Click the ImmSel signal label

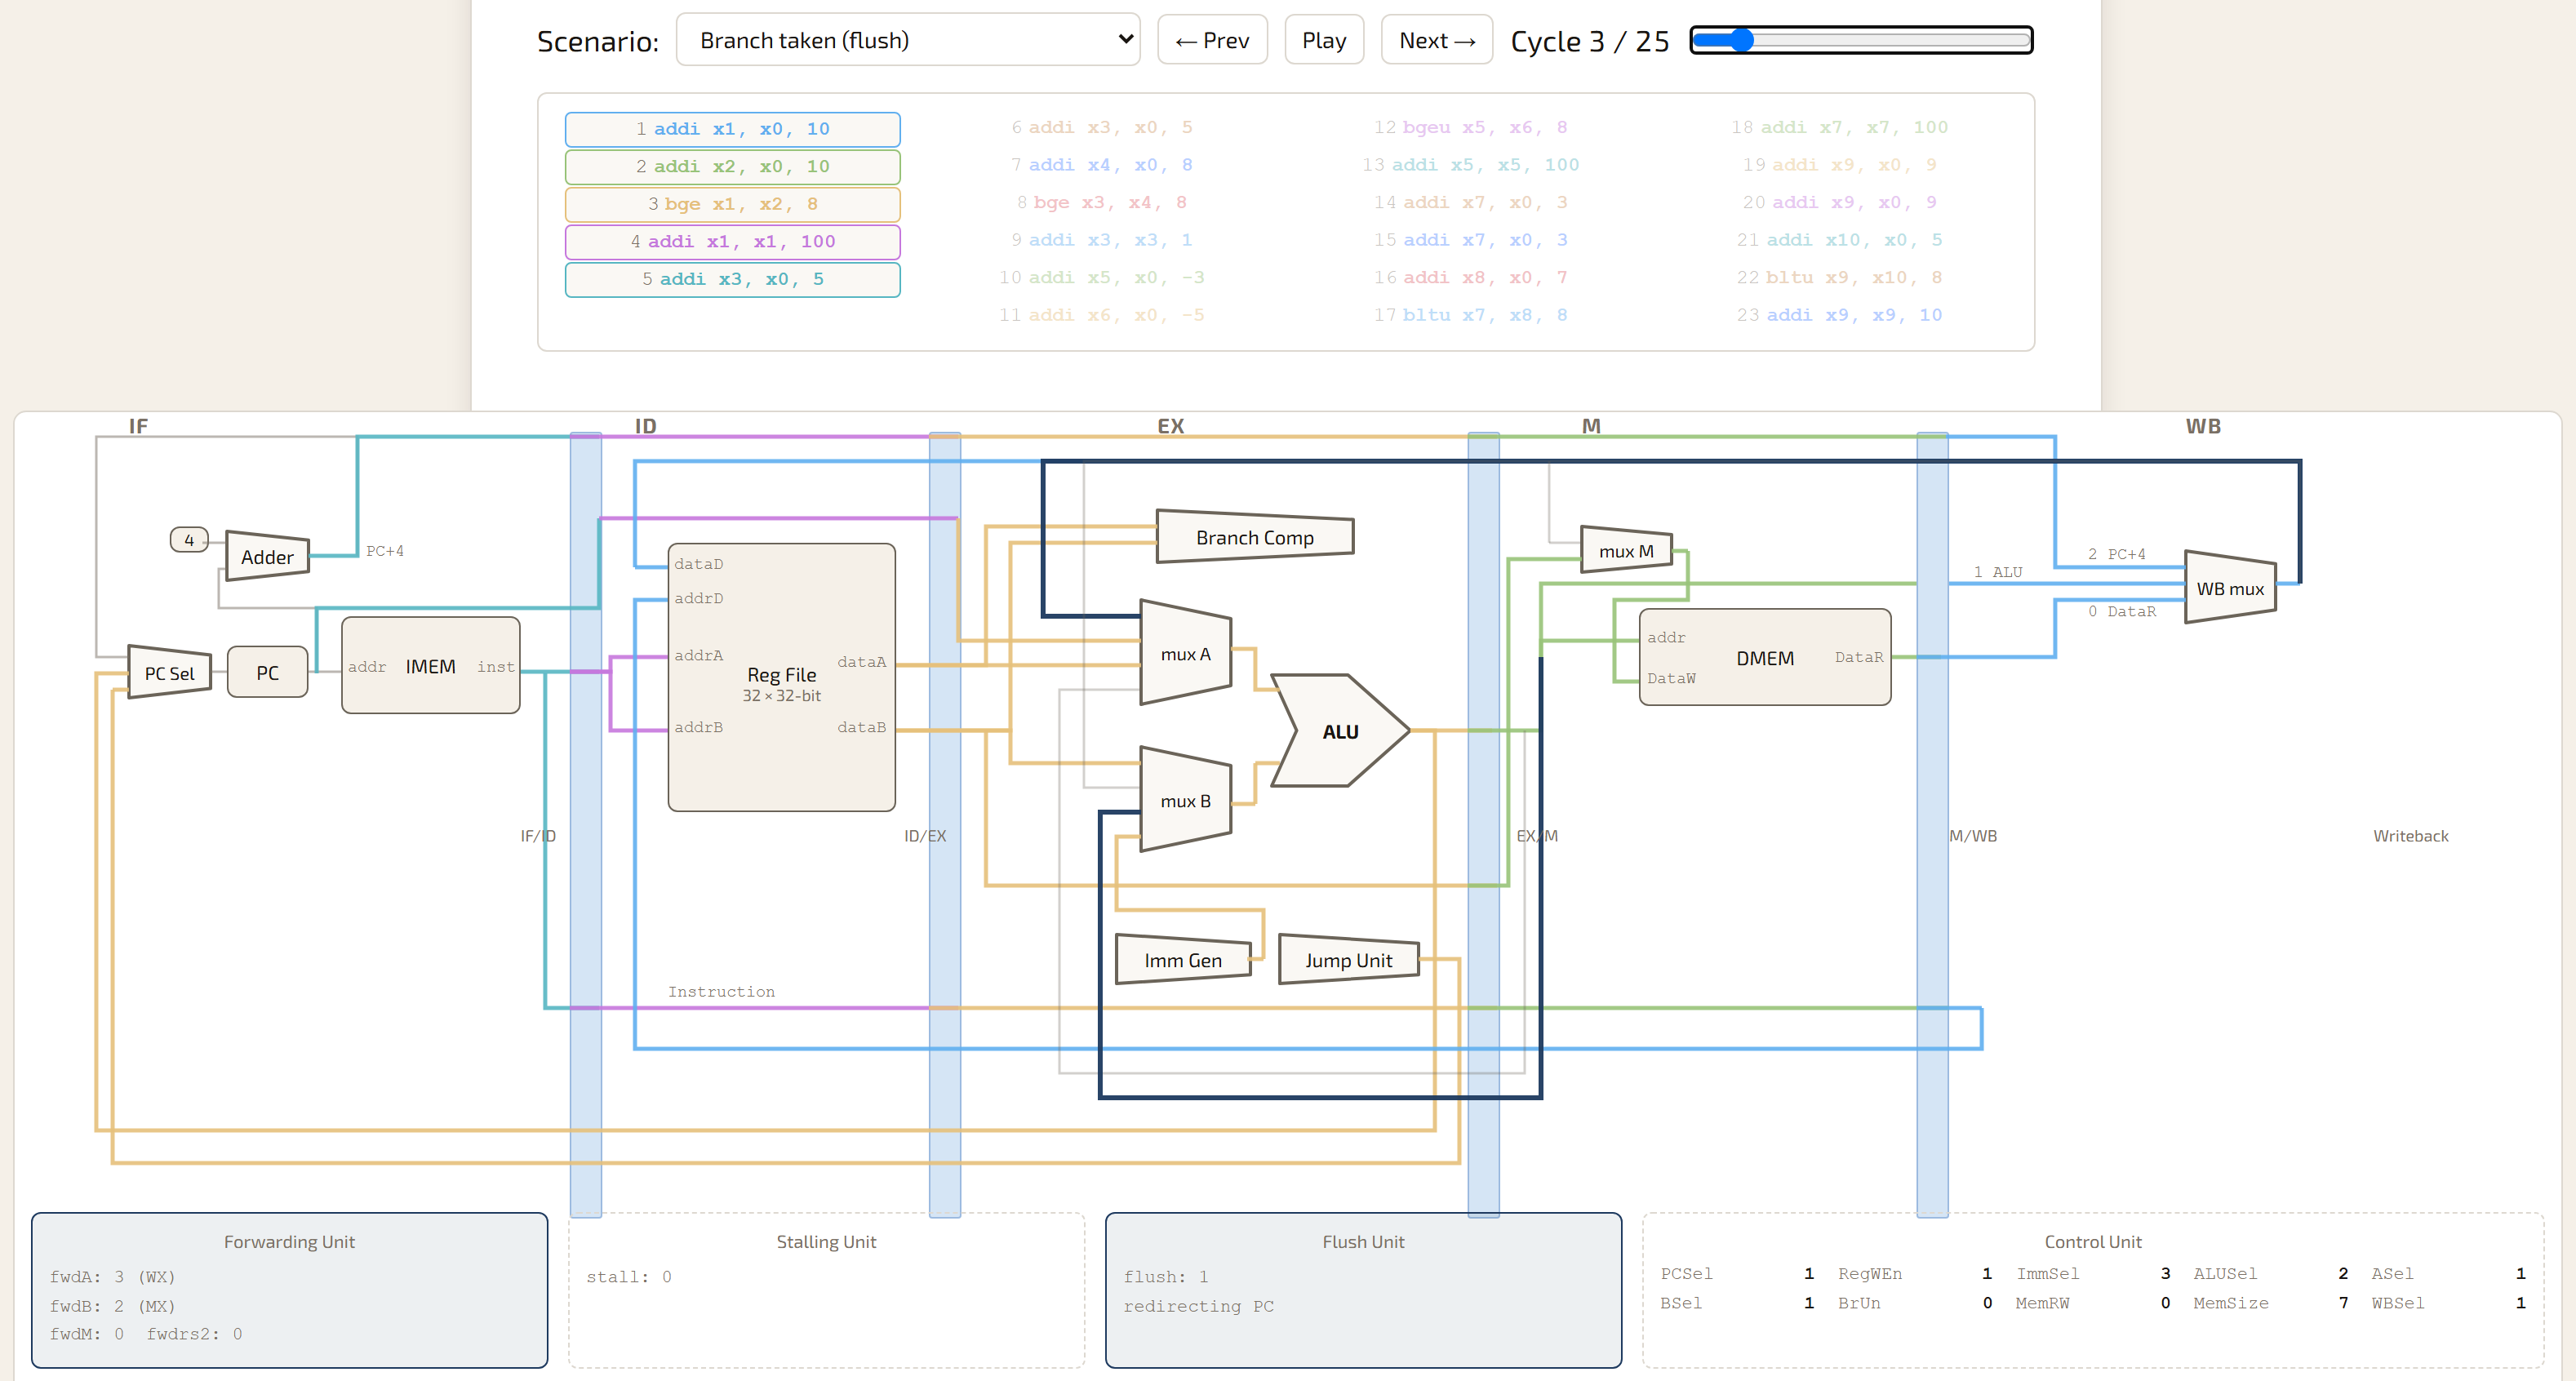[2047, 1273]
